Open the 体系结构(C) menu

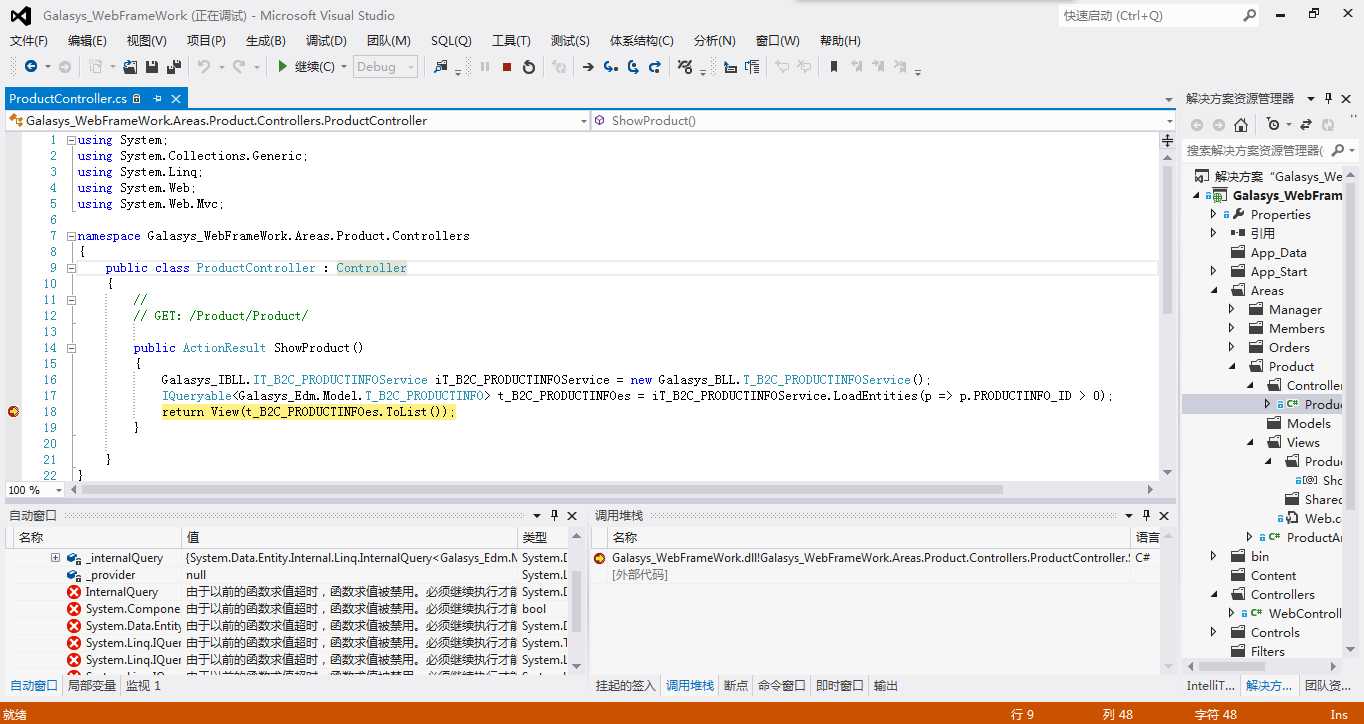[x=642, y=41]
